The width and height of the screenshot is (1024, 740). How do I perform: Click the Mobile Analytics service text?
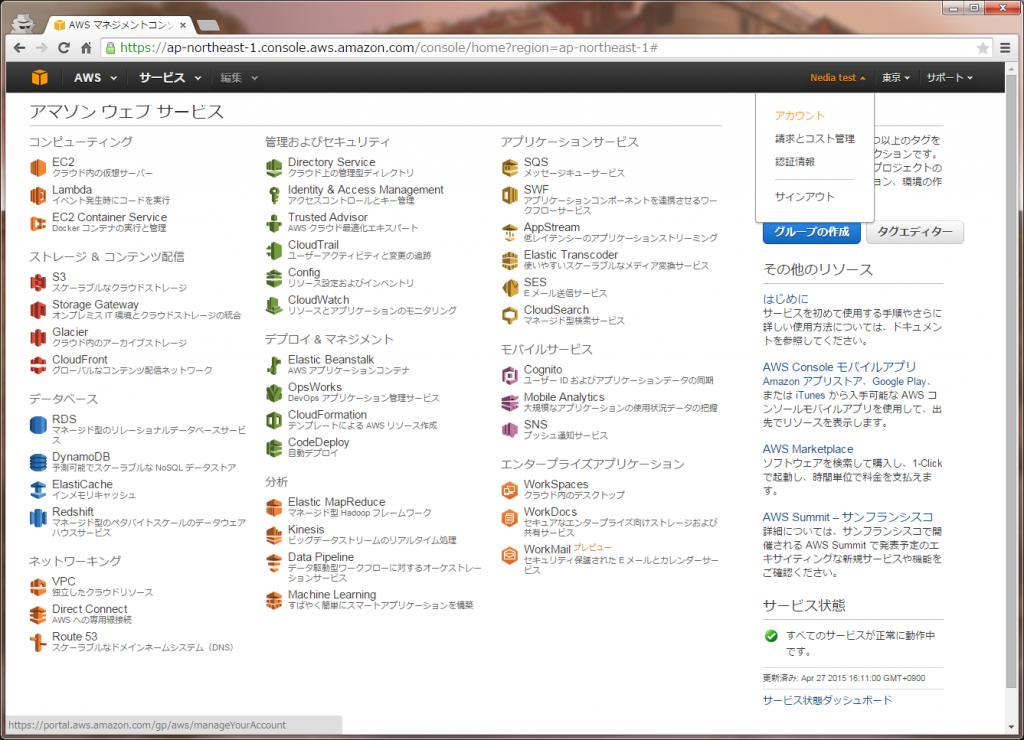pos(564,397)
